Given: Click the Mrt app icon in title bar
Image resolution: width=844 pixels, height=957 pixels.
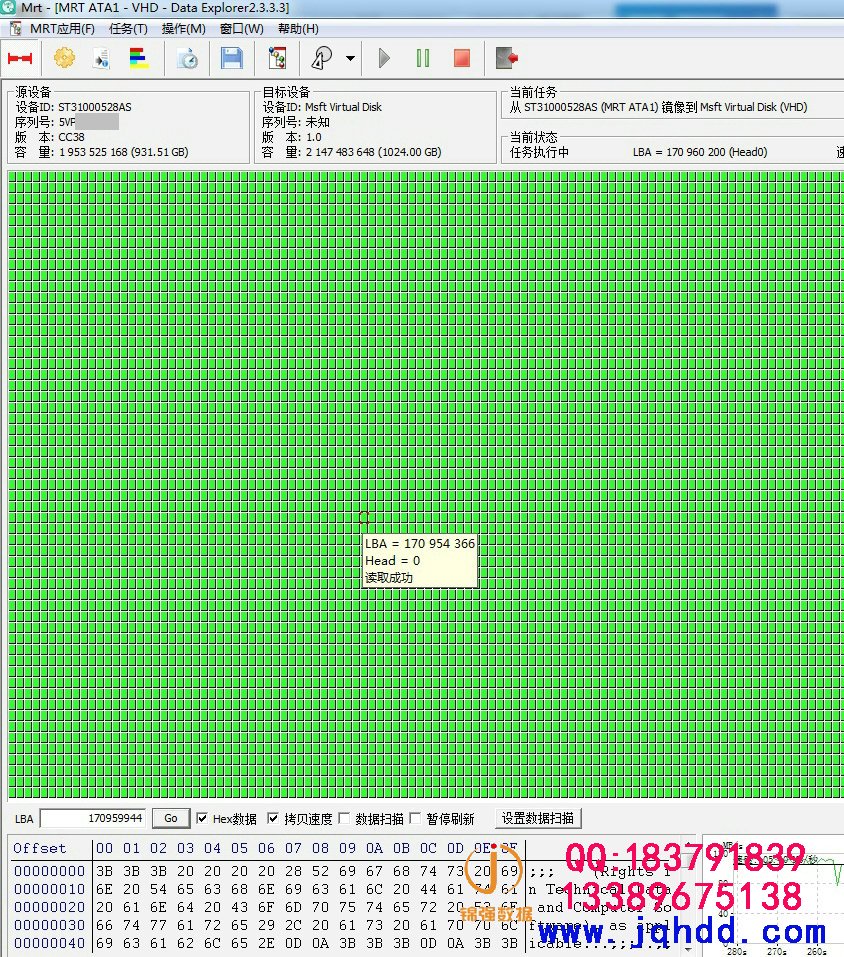Looking at the screenshot, I should 7,7.
